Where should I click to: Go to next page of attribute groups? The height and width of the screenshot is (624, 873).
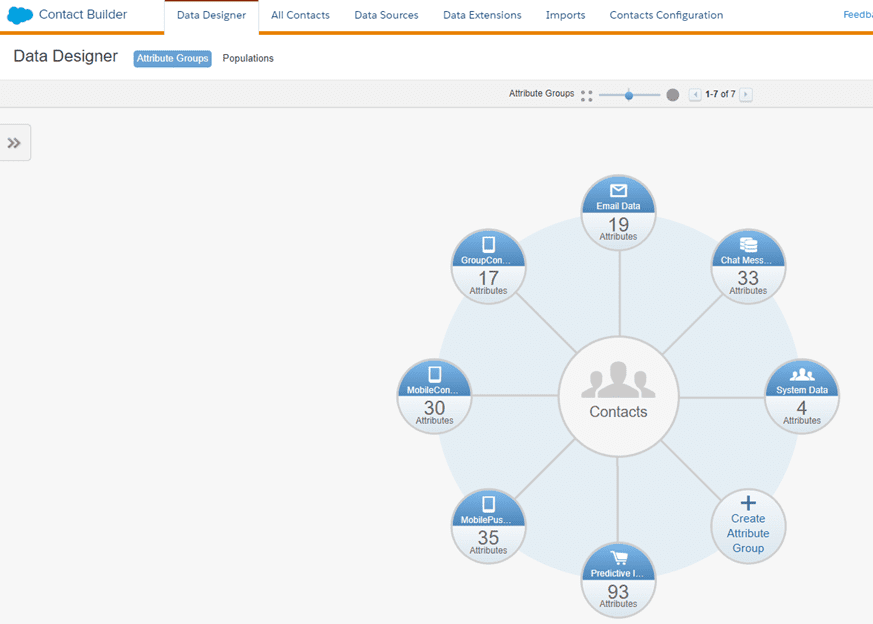click(x=746, y=95)
